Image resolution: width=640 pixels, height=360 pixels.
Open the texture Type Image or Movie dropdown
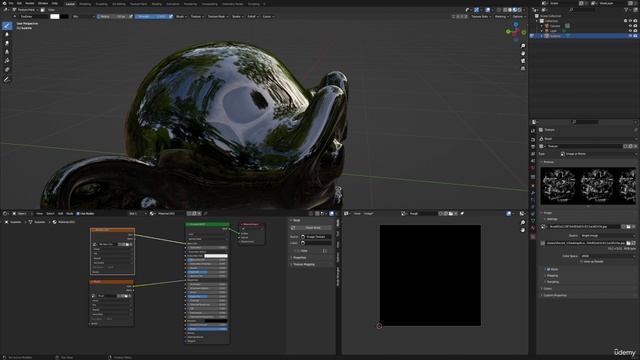pyautogui.click(x=598, y=154)
